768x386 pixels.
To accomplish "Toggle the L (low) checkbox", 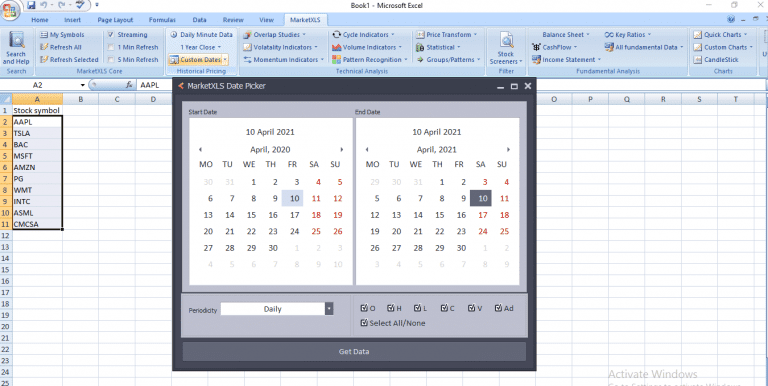I will [417, 308].
